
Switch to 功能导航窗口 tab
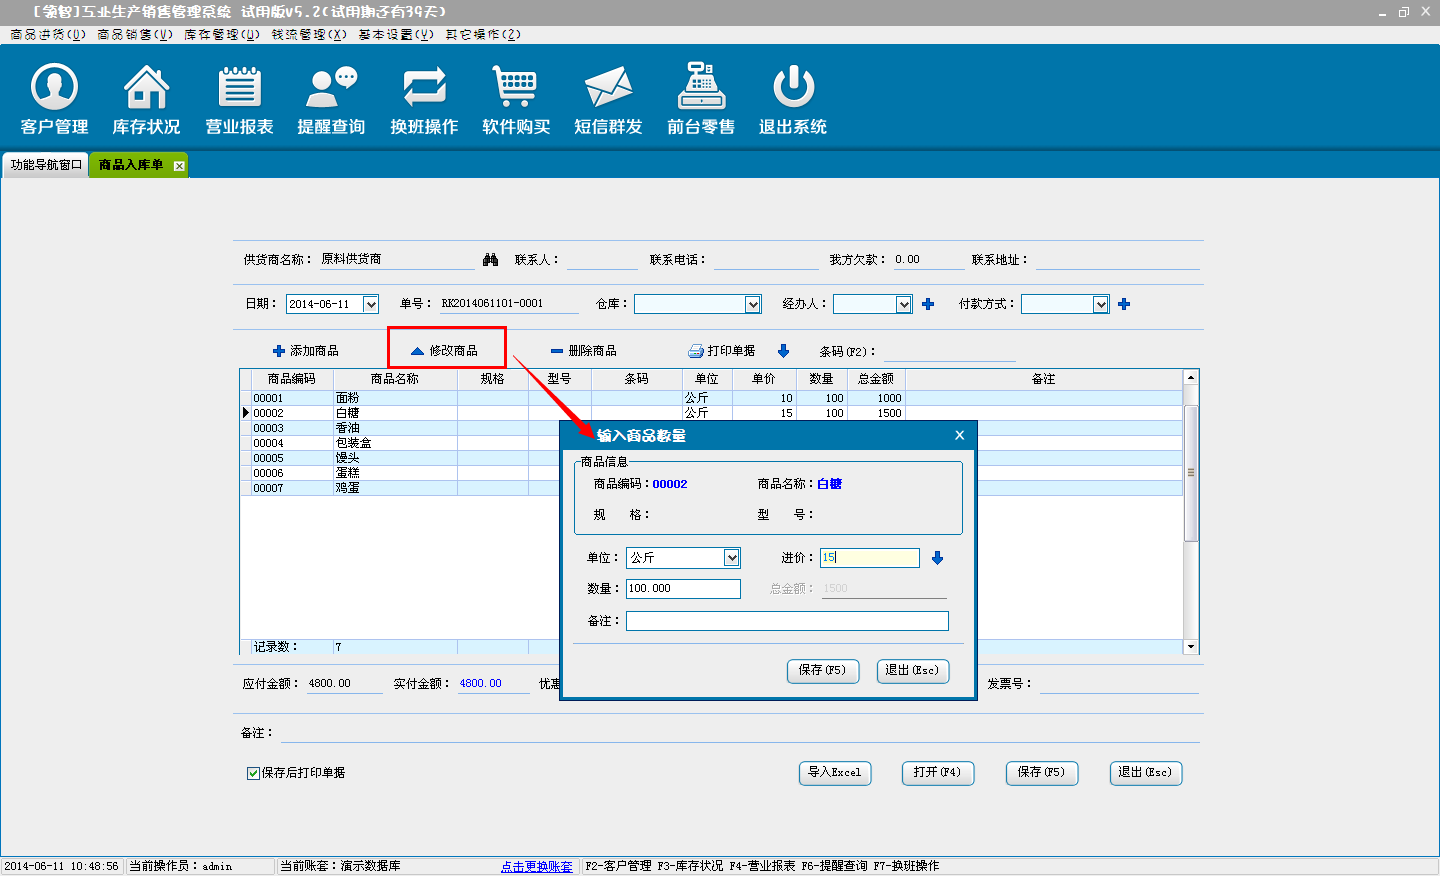point(46,165)
